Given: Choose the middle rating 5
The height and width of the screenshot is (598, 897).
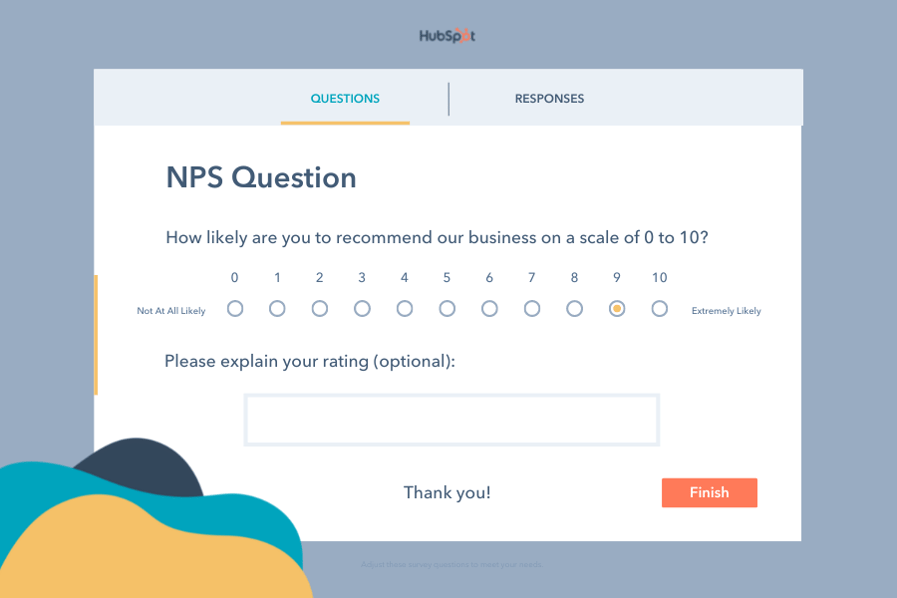Looking at the screenshot, I should [447, 309].
